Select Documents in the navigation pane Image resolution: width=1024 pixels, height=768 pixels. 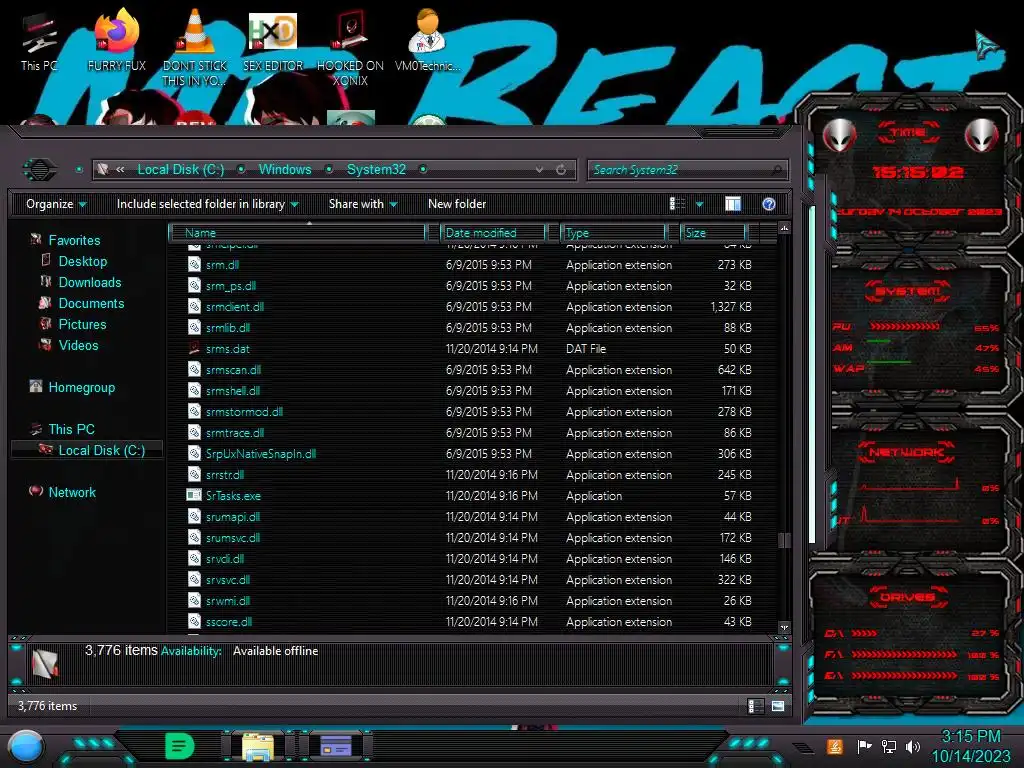click(91, 303)
